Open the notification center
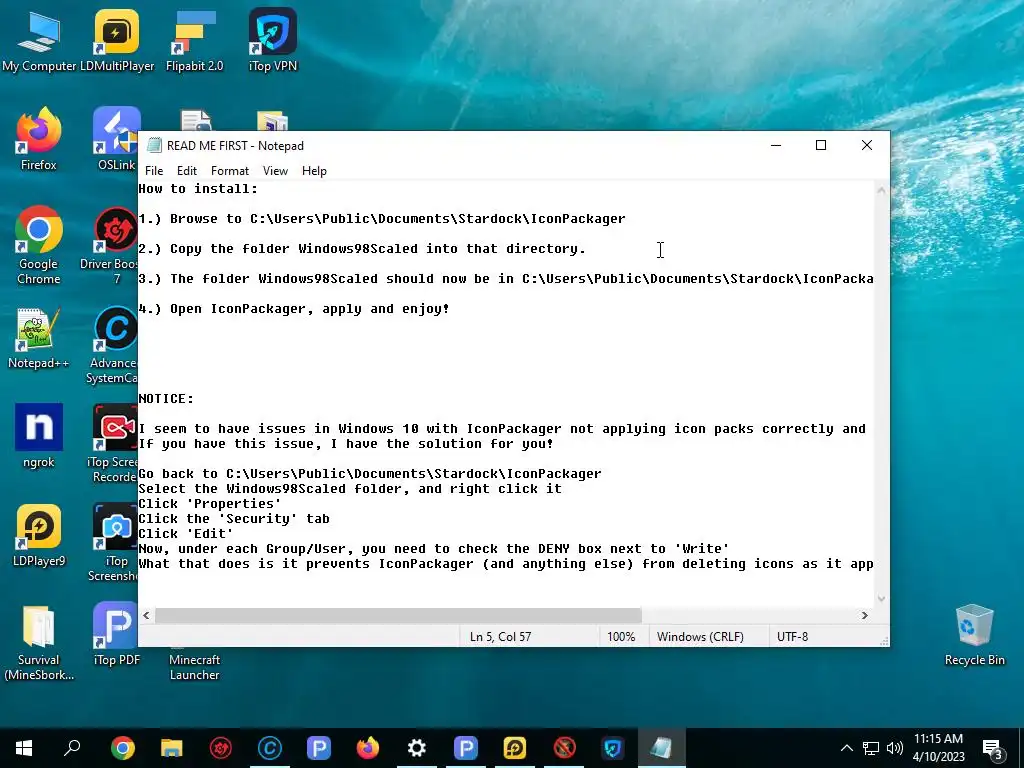 [x=993, y=750]
